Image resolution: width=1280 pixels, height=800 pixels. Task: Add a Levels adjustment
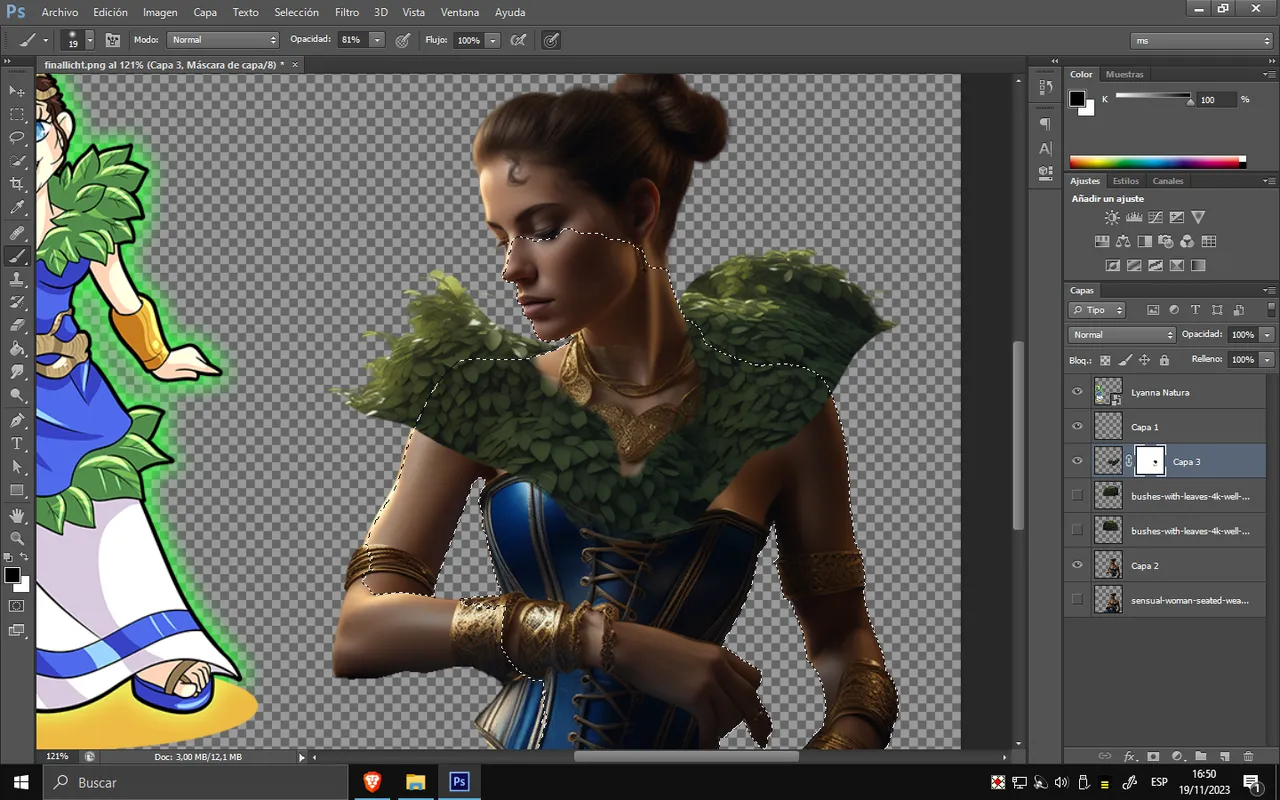(x=1134, y=217)
